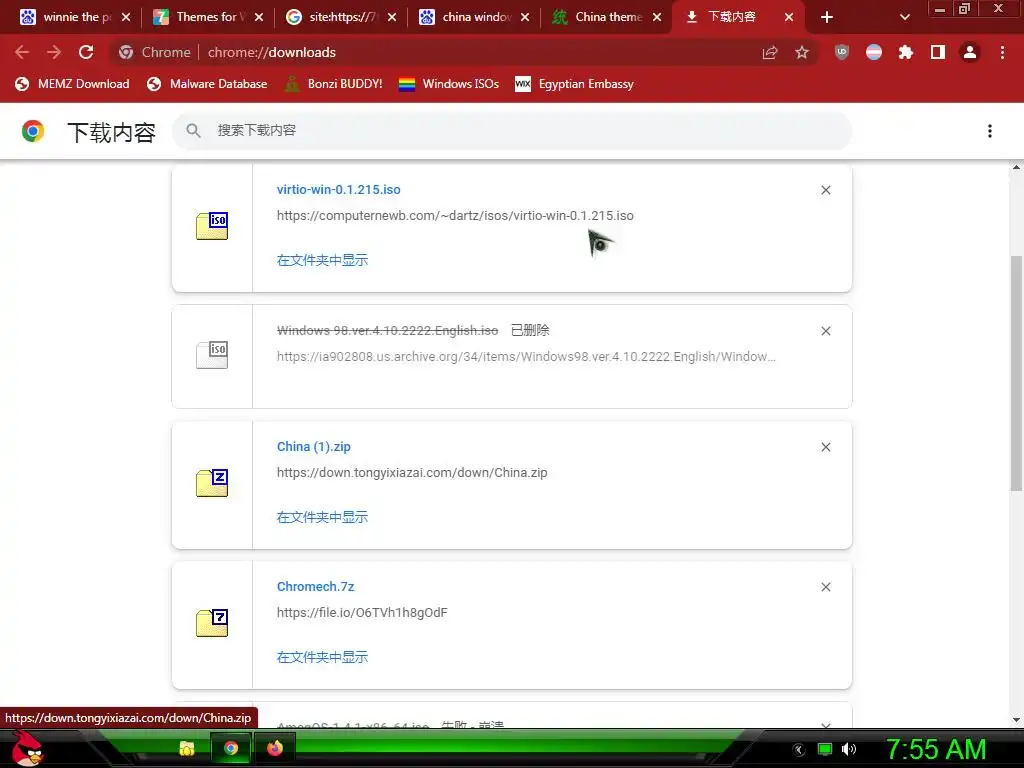Show China (1).zip in folder
1024x768 pixels.
point(322,517)
